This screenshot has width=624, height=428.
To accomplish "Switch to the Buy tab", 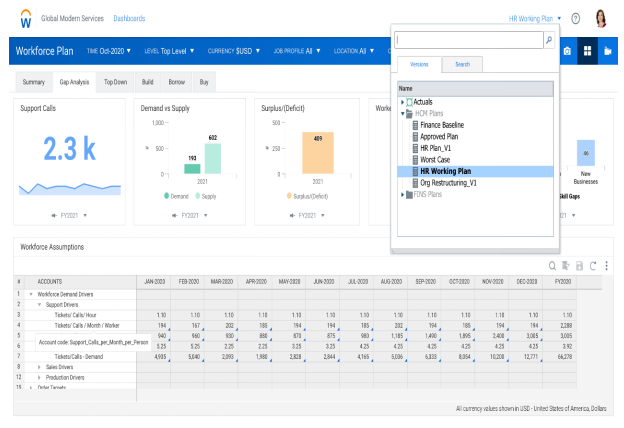I will pyautogui.click(x=204, y=82).
